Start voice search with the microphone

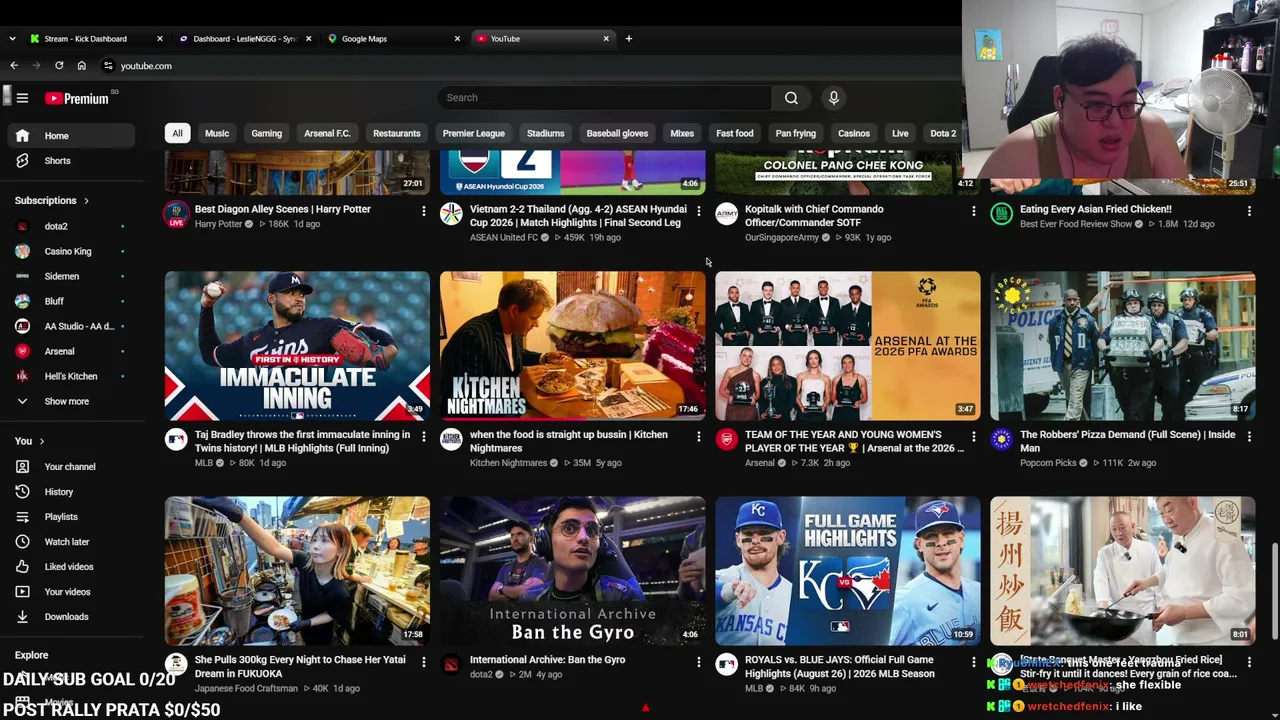(833, 98)
